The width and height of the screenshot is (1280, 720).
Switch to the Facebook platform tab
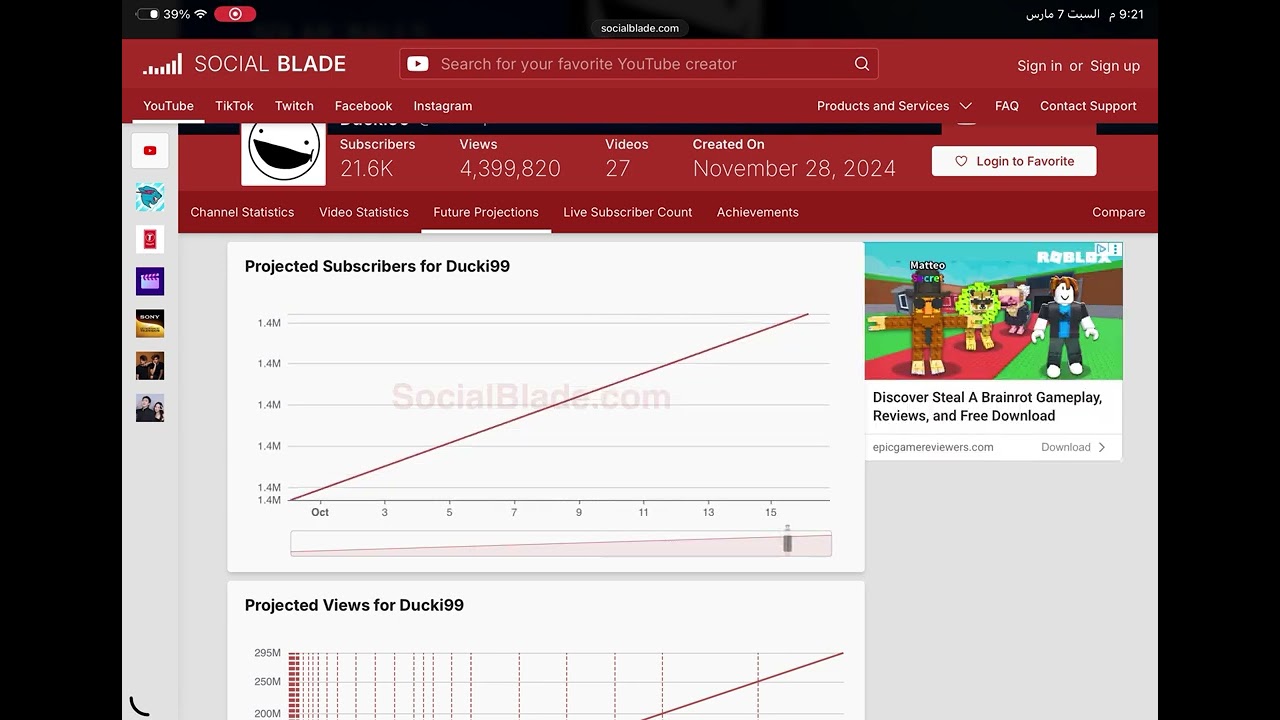[363, 106]
